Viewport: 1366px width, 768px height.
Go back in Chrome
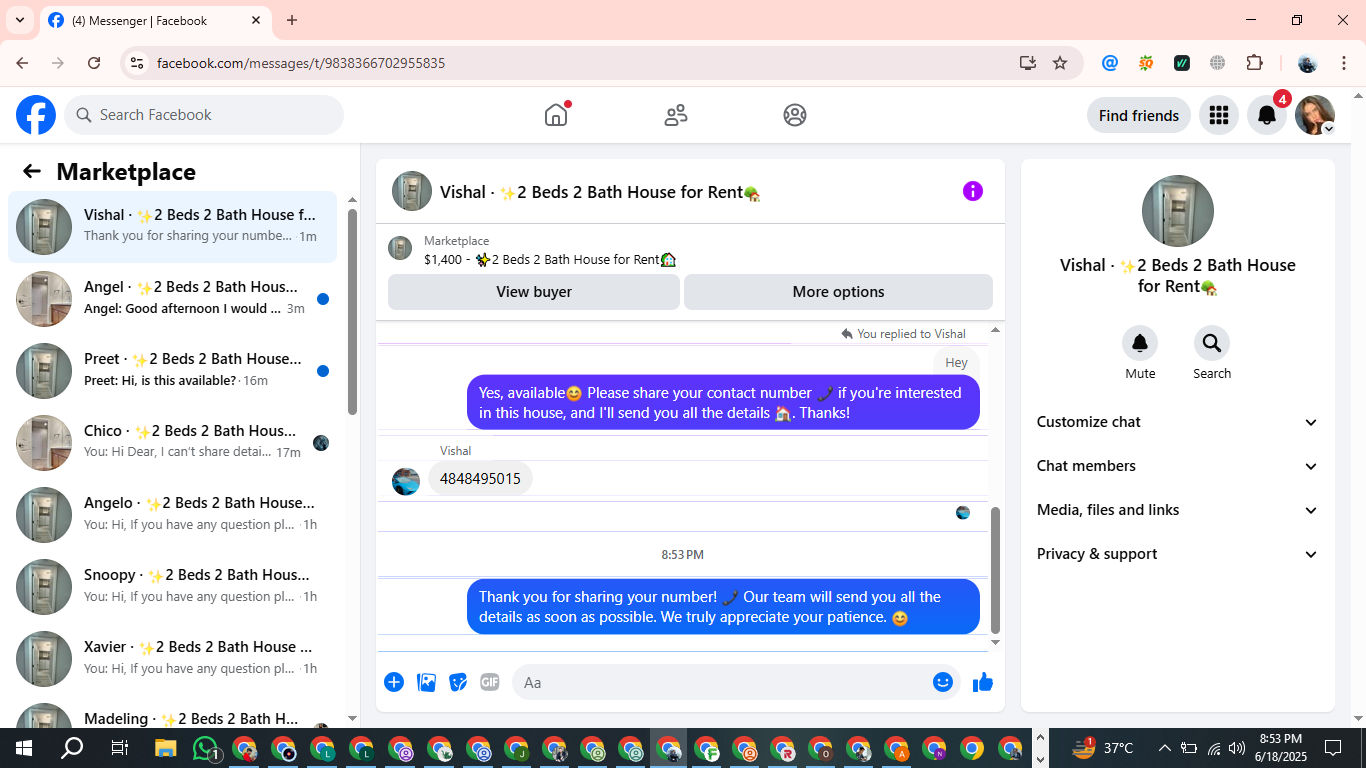(x=22, y=63)
